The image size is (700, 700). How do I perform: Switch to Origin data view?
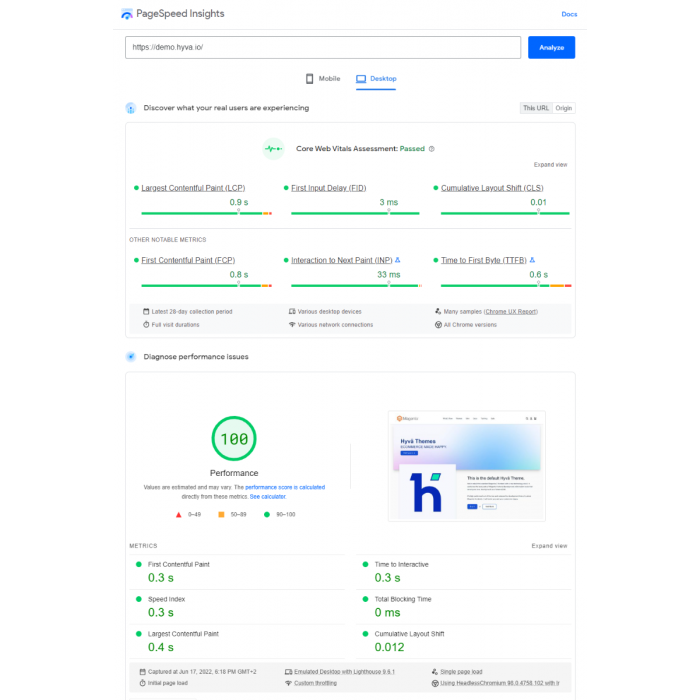(x=564, y=108)
